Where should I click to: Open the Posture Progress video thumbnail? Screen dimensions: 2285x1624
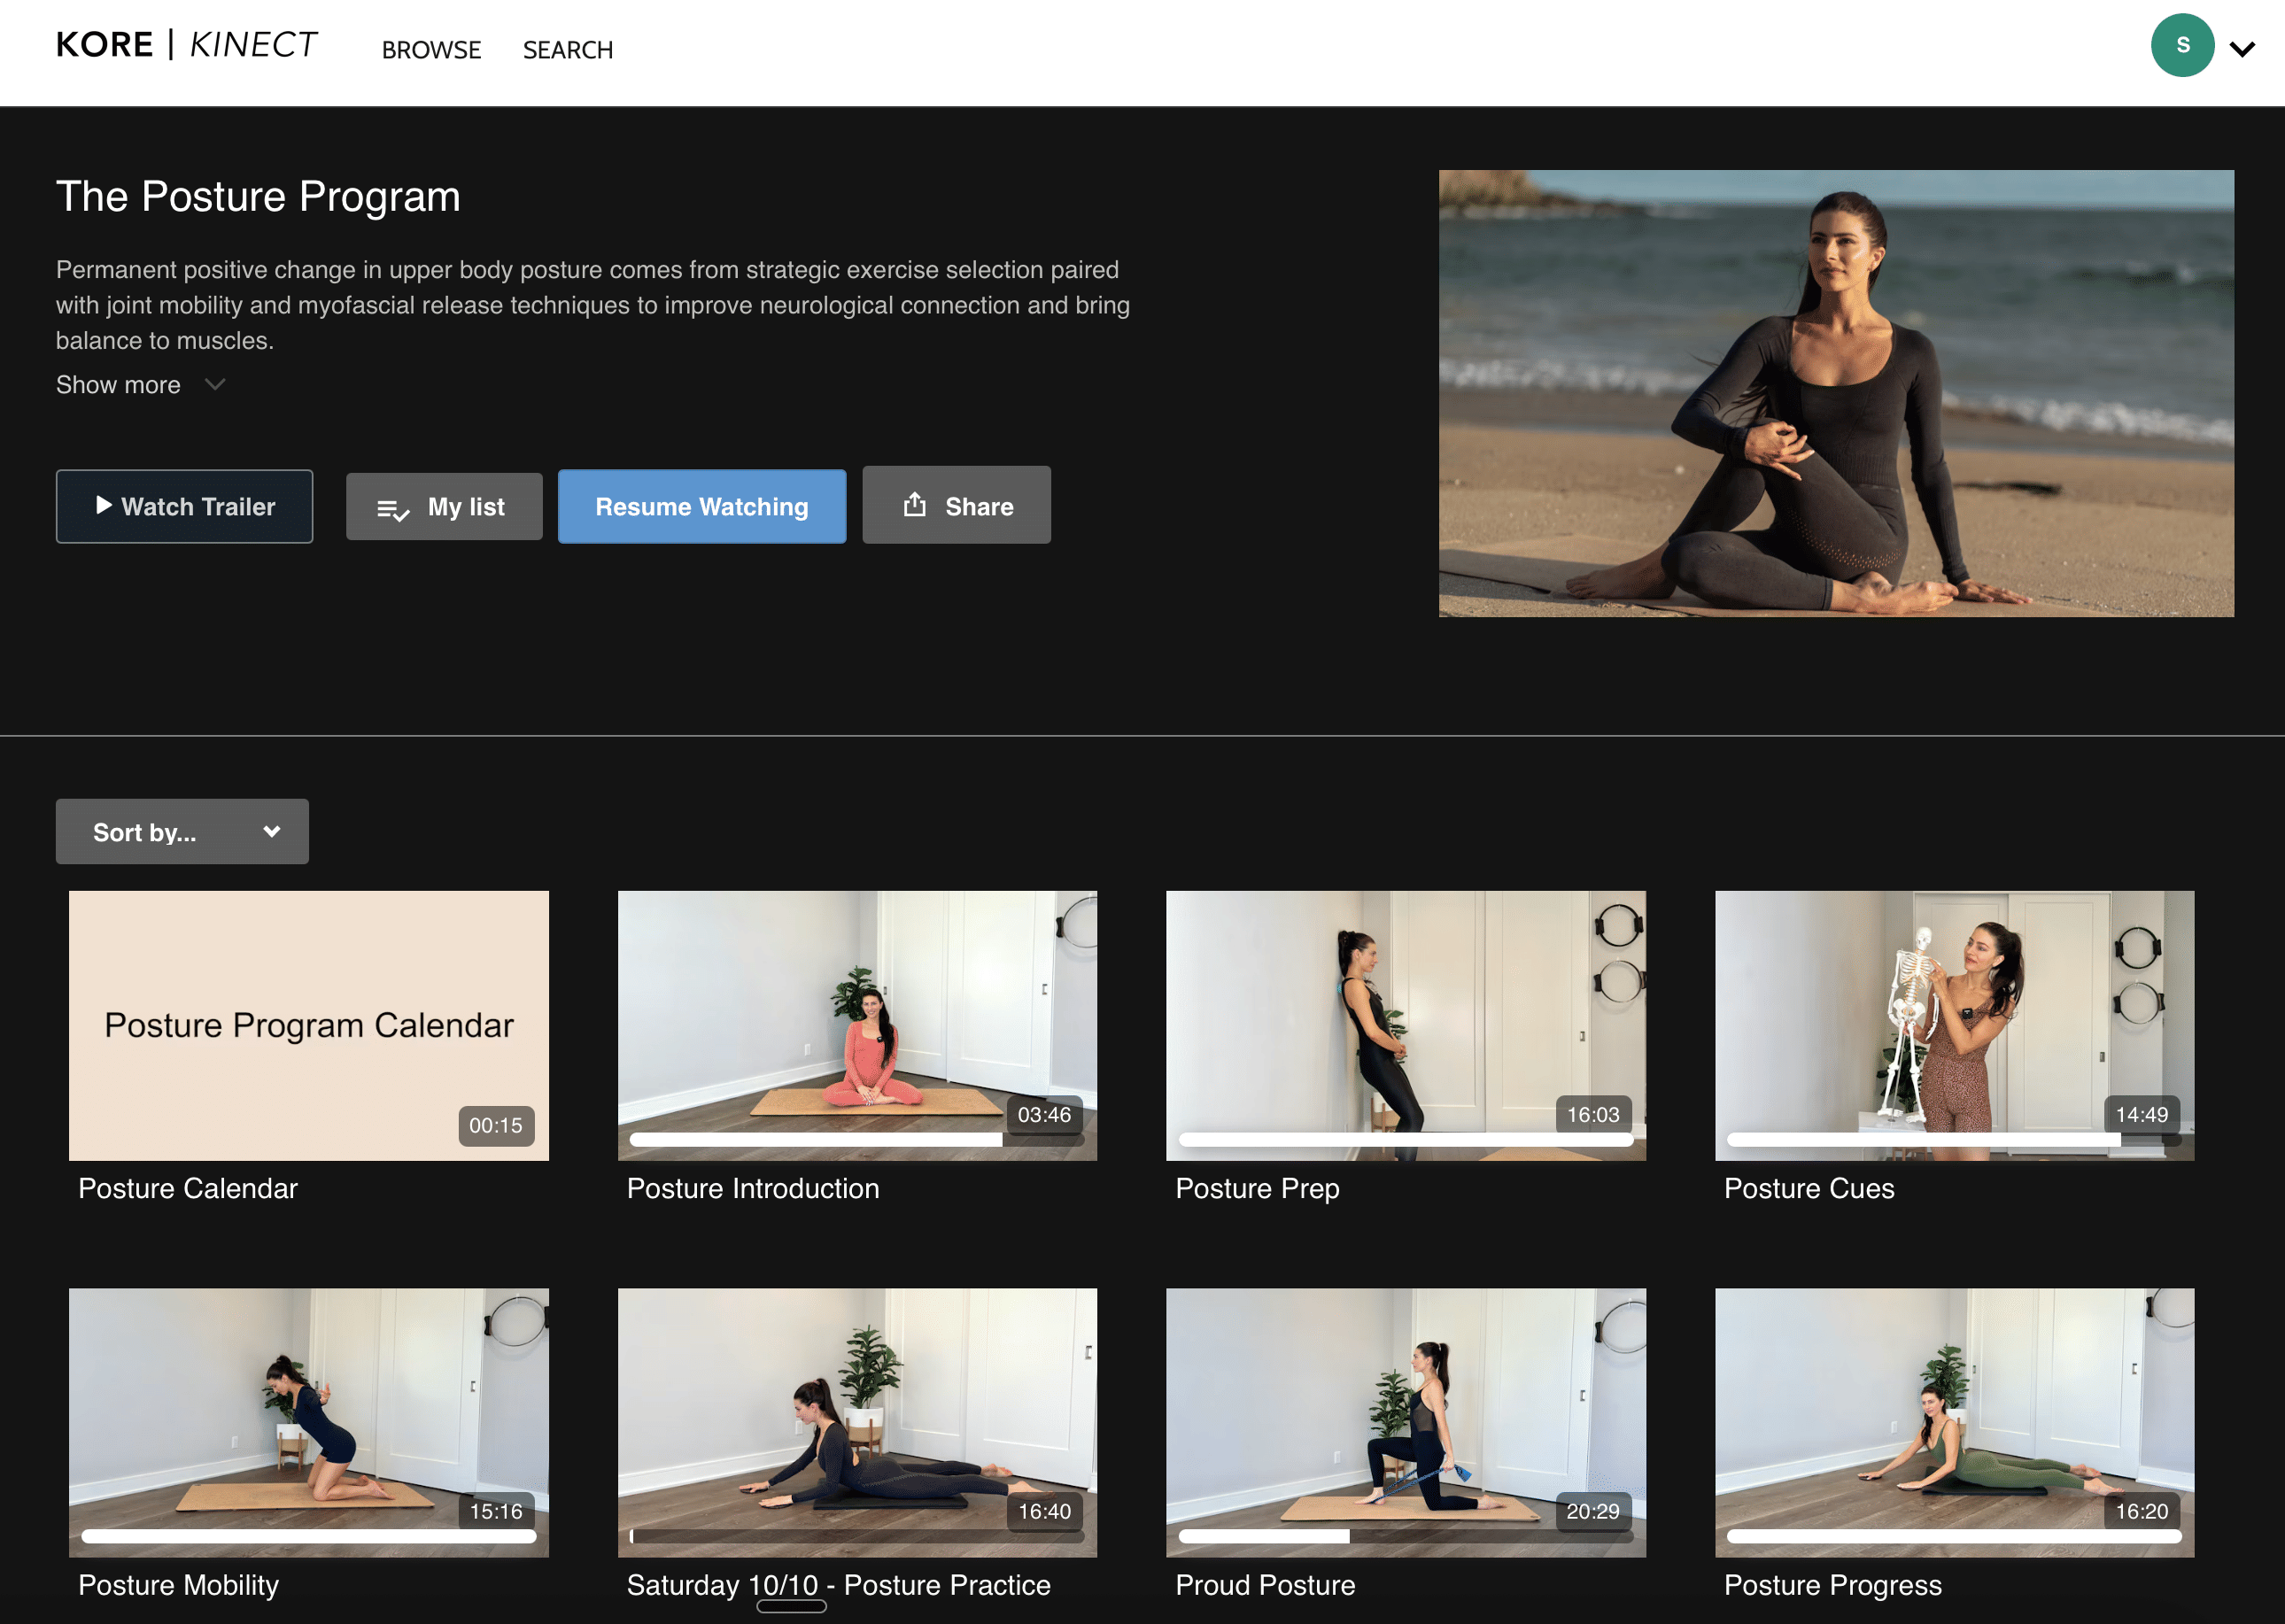1955,1422
